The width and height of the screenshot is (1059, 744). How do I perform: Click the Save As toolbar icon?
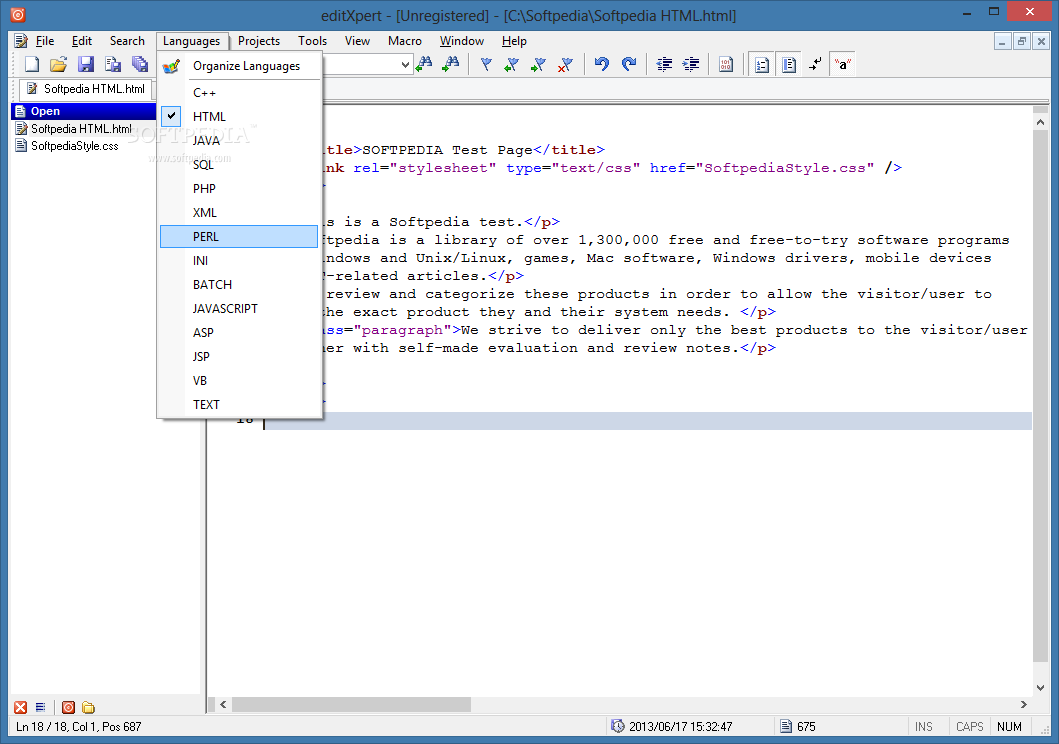113,64
